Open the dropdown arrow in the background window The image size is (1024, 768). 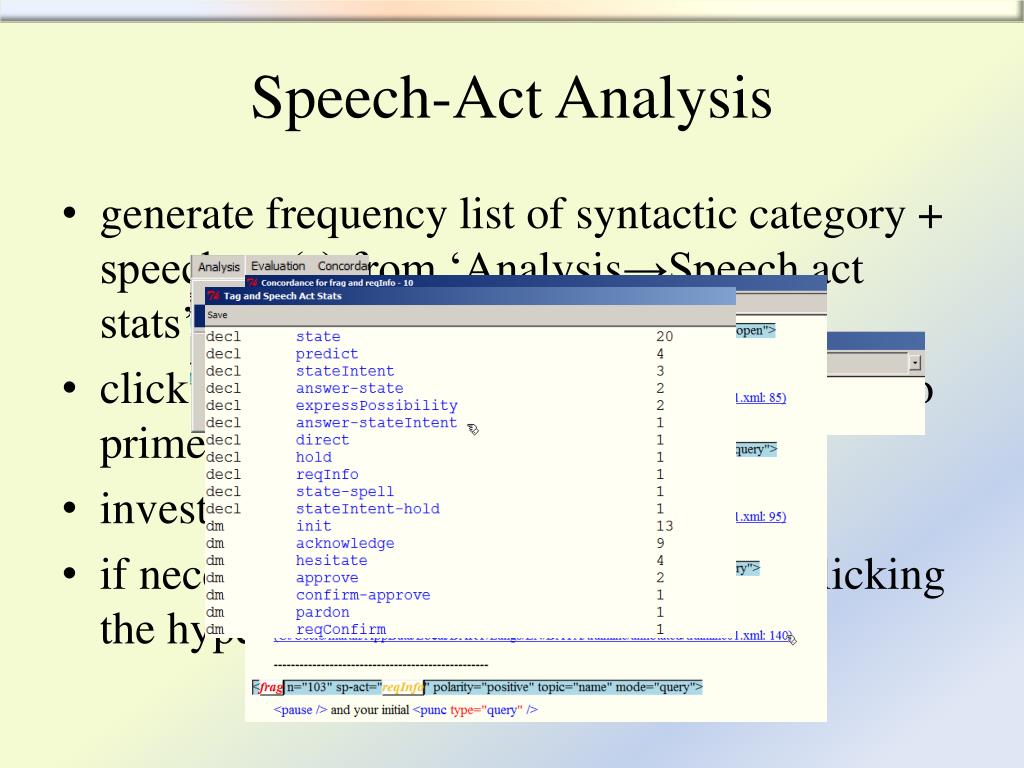(x=915, y=362)
